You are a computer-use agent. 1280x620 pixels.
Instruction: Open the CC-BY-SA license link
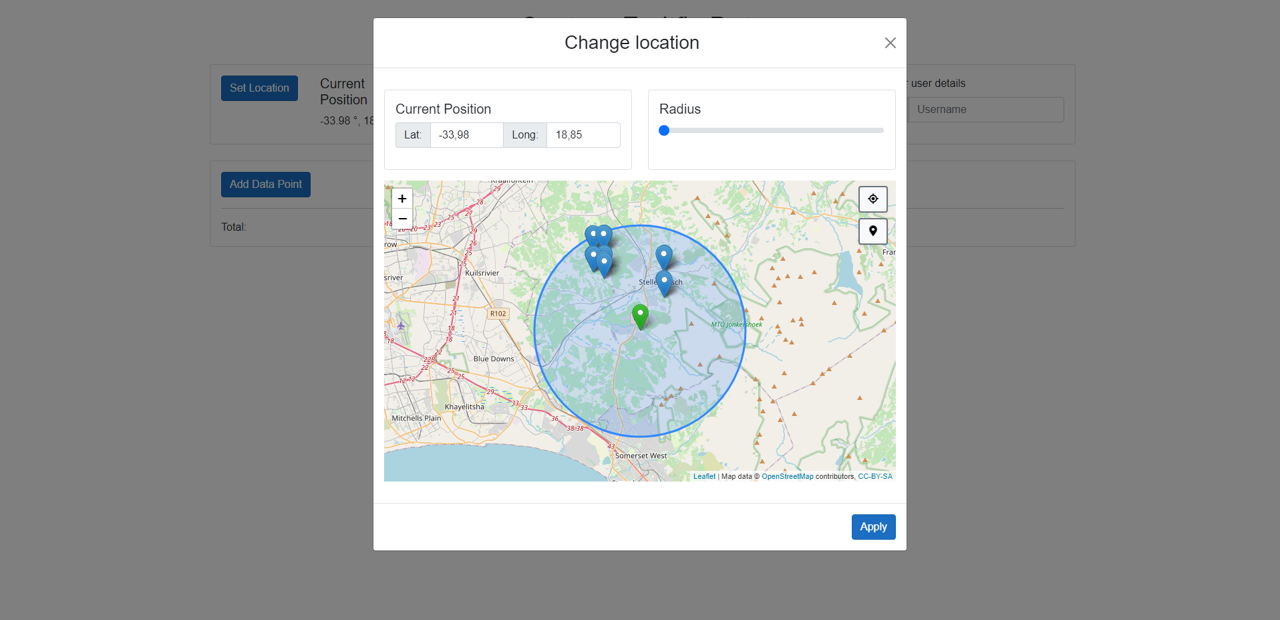click(875, 476)
